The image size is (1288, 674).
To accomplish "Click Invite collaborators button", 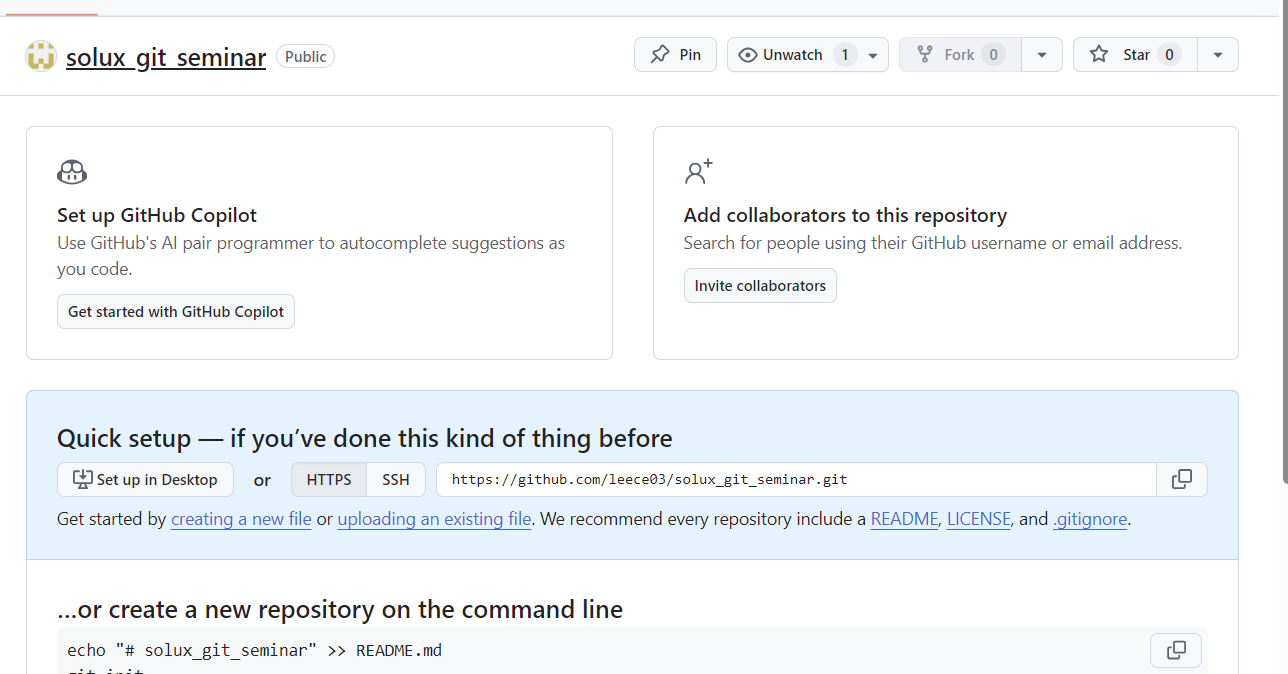I will (760, 286).
